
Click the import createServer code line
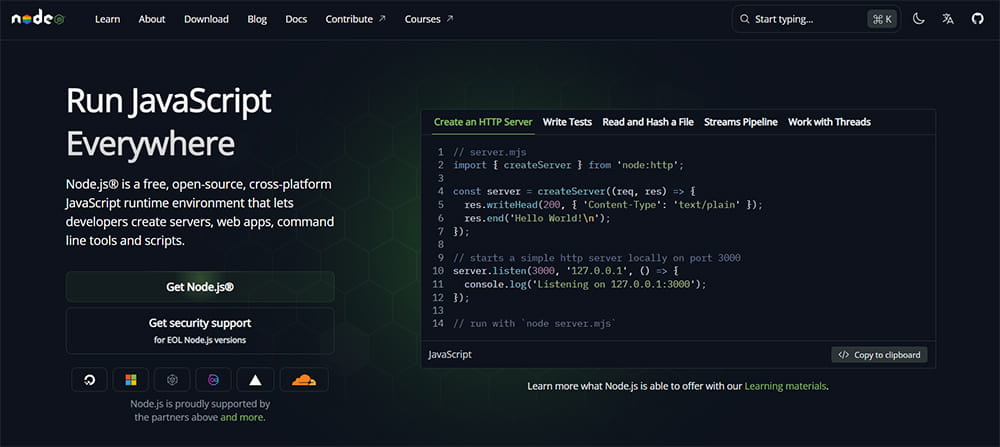[x=568, y=165]
